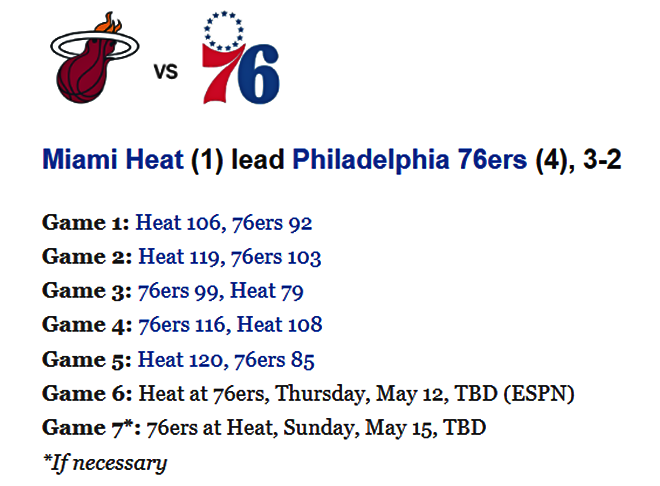Click the "If necessary" footnote

coord(105,462)
